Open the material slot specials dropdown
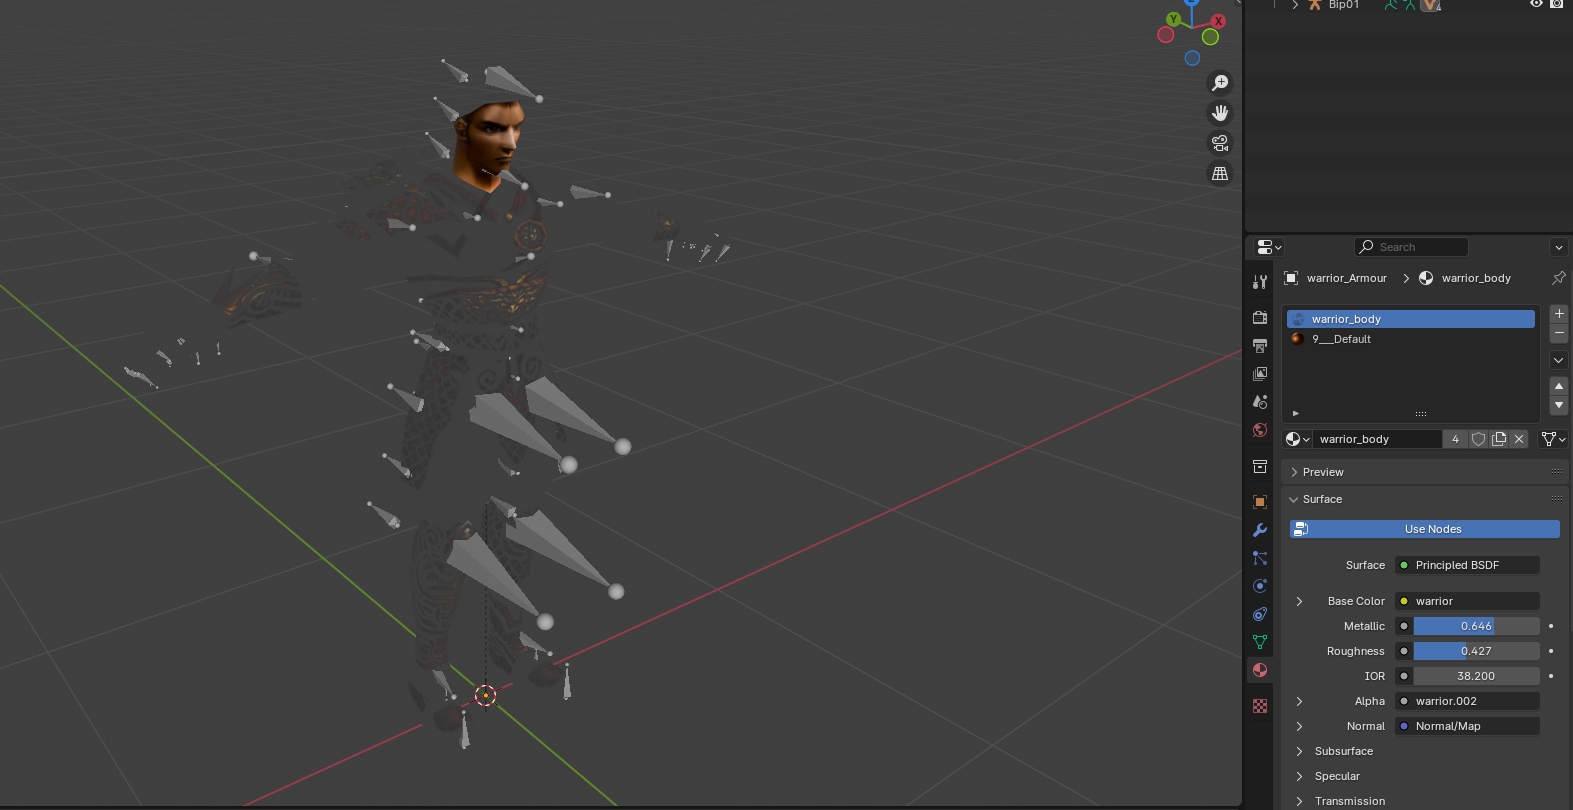 [1559, 360]
